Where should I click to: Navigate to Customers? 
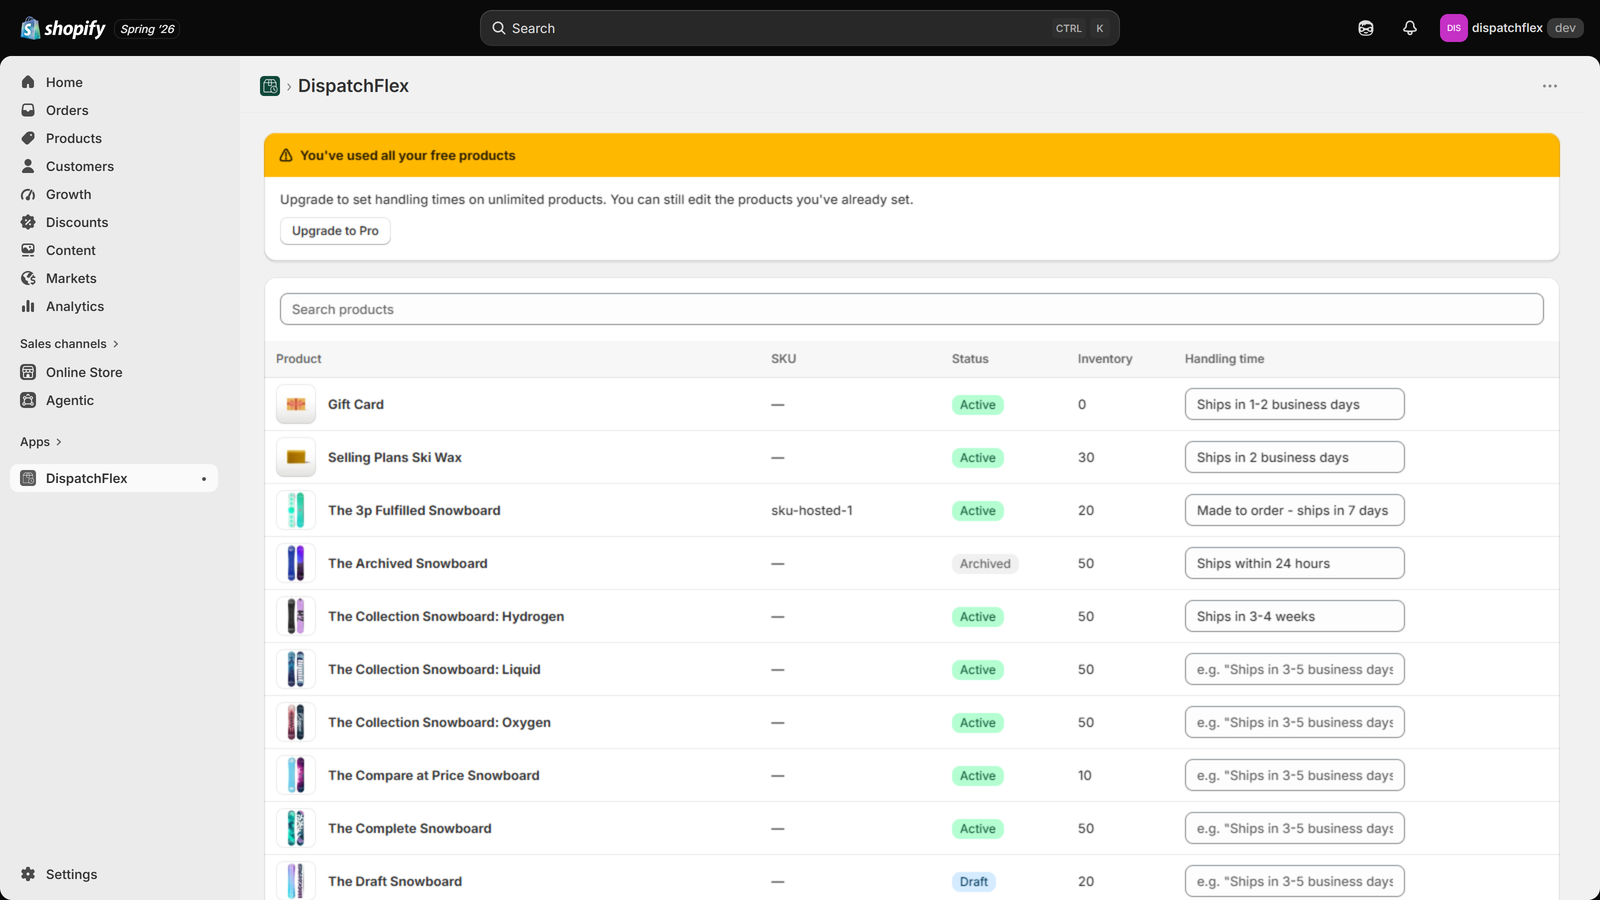pyautogui.click(x=114, y=166)
